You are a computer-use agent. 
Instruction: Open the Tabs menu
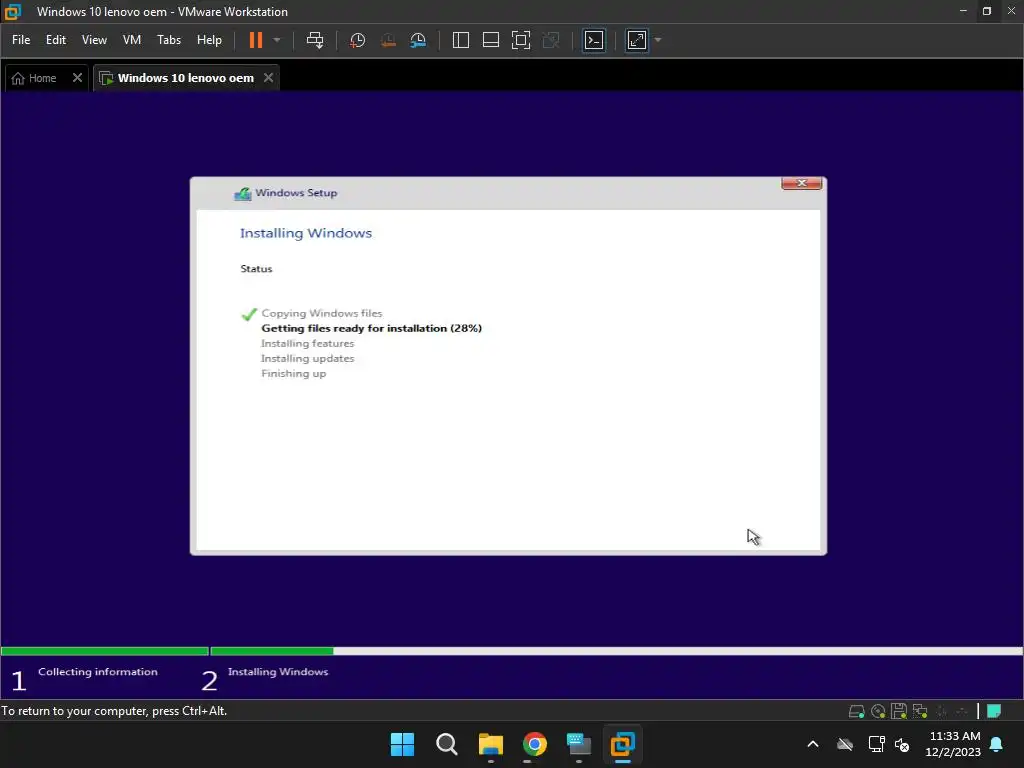tap(168, 40)
